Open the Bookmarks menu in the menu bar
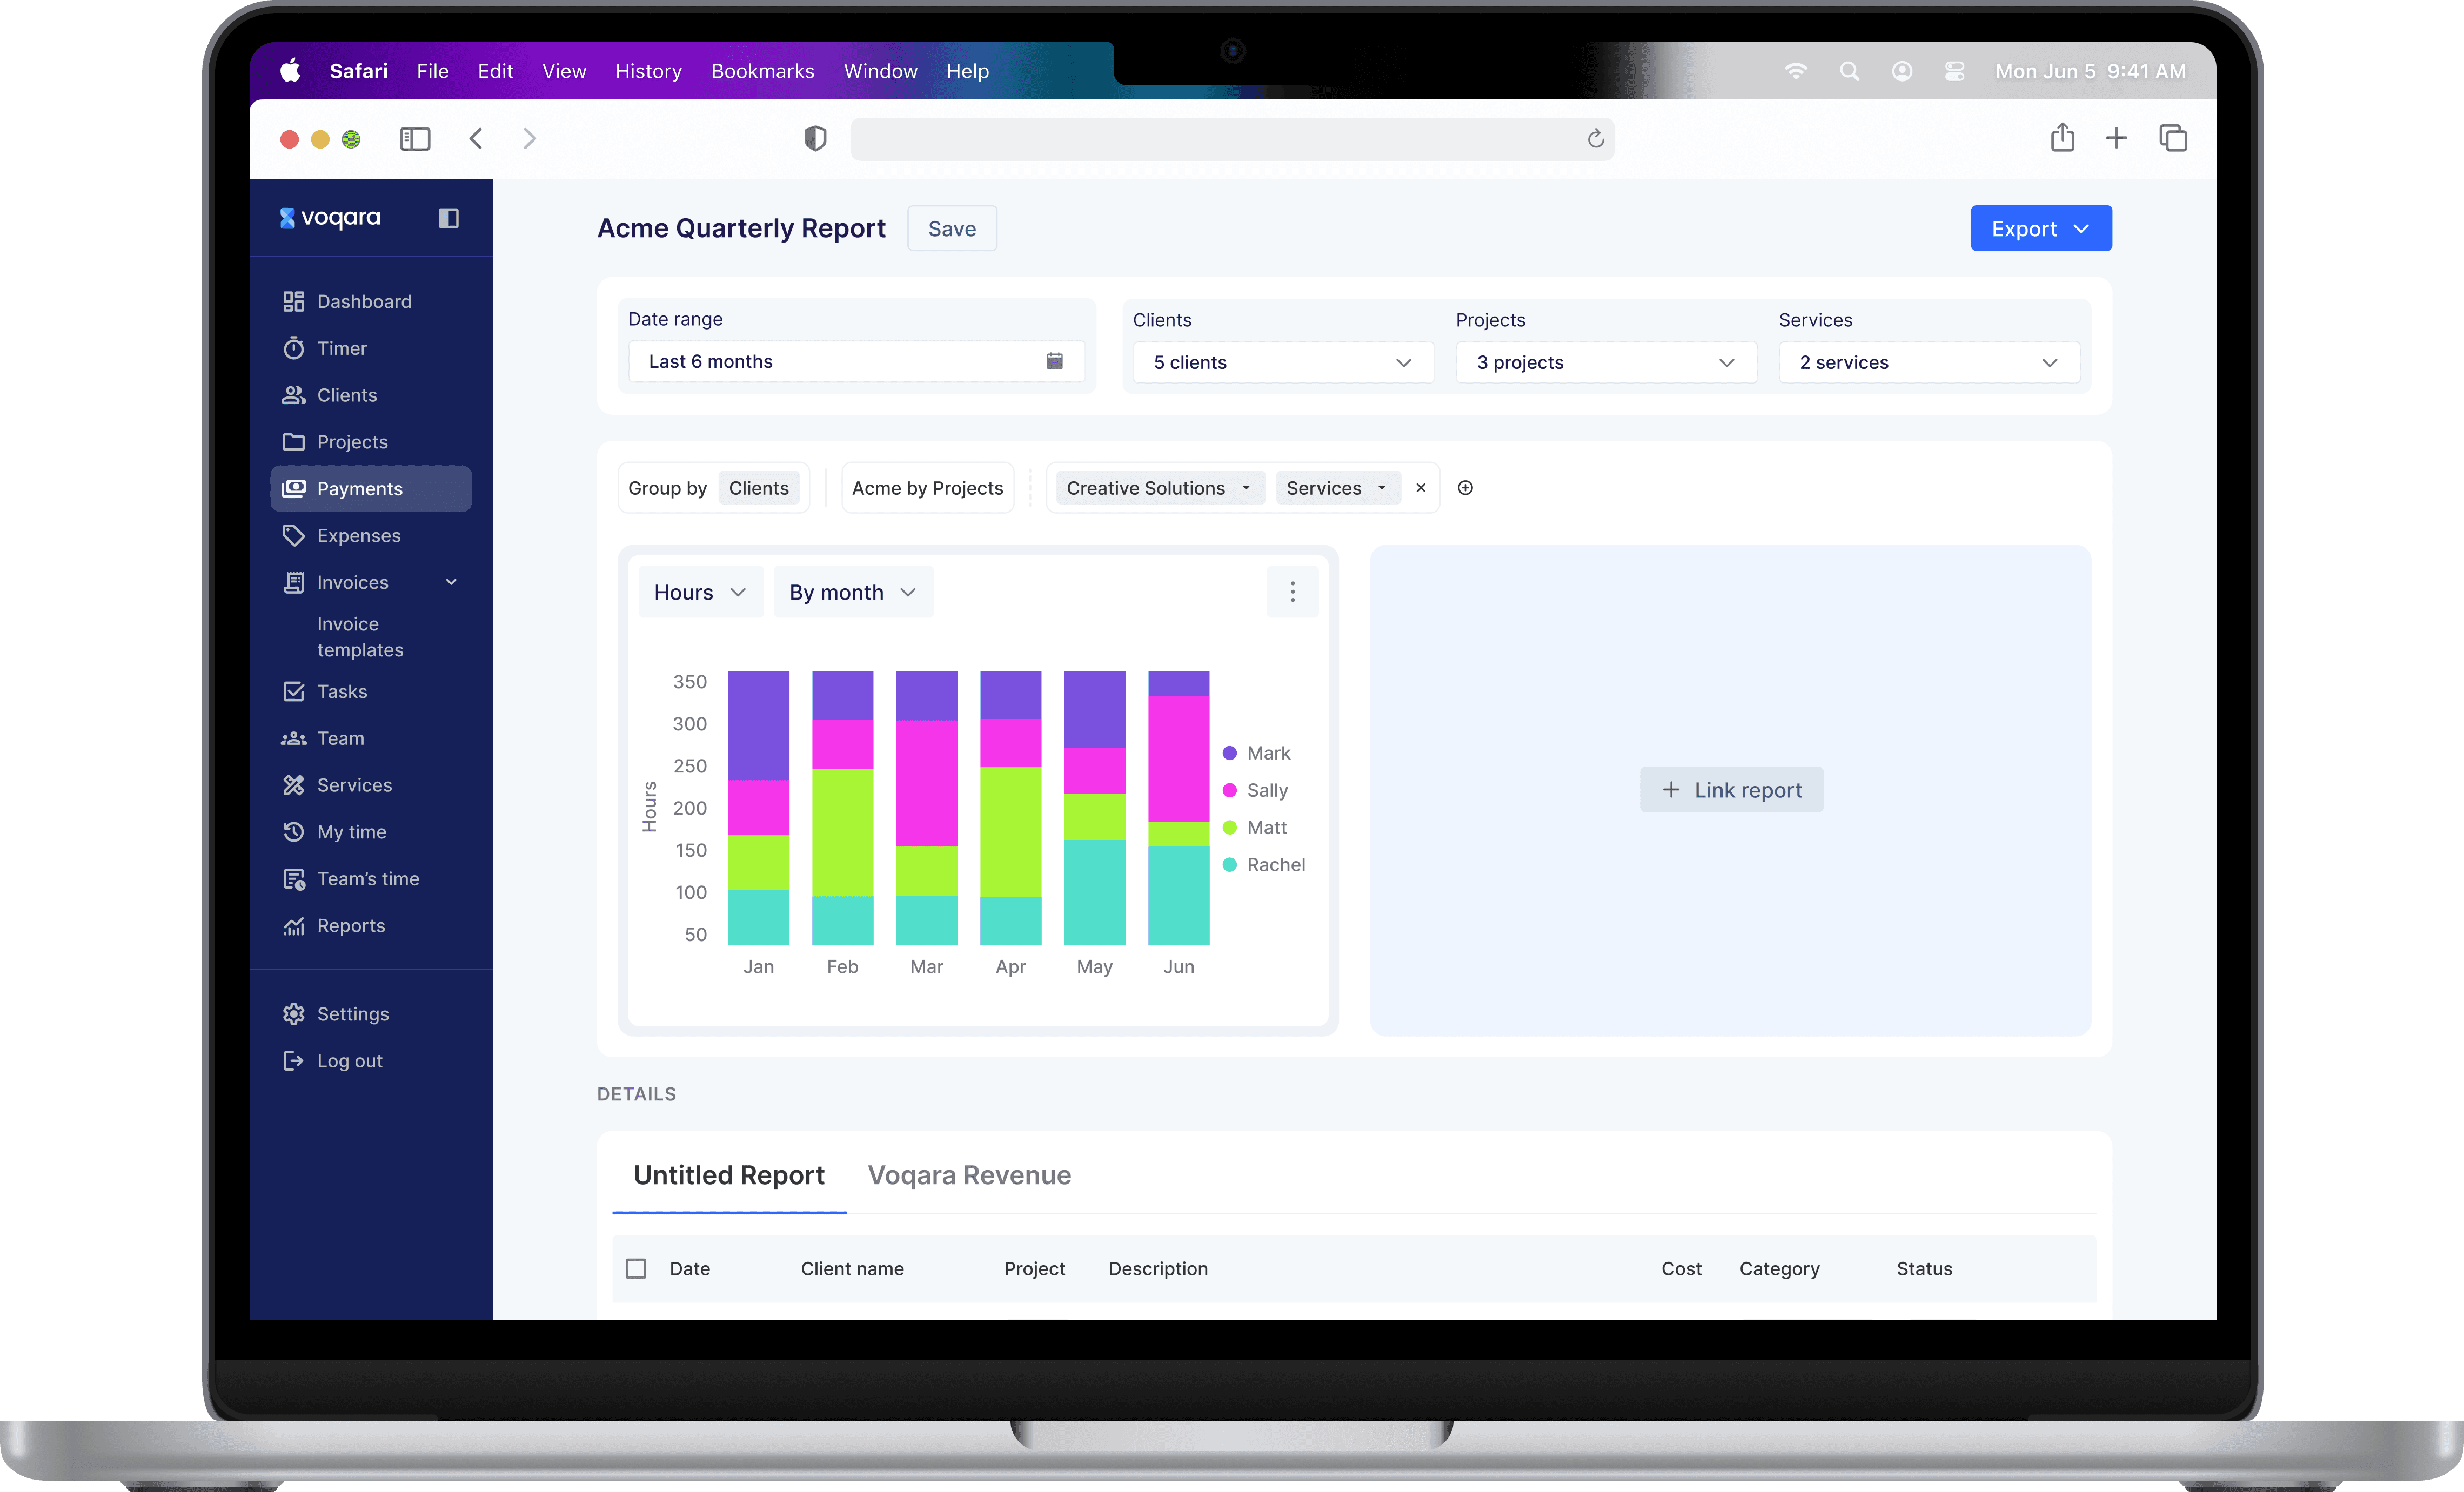 click(762, 71)
